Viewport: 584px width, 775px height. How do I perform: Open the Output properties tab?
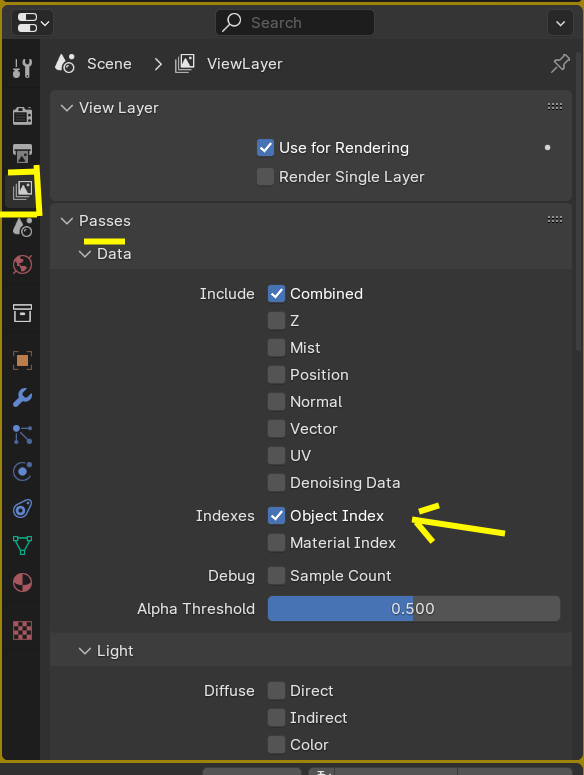click(x=22, y=153)
